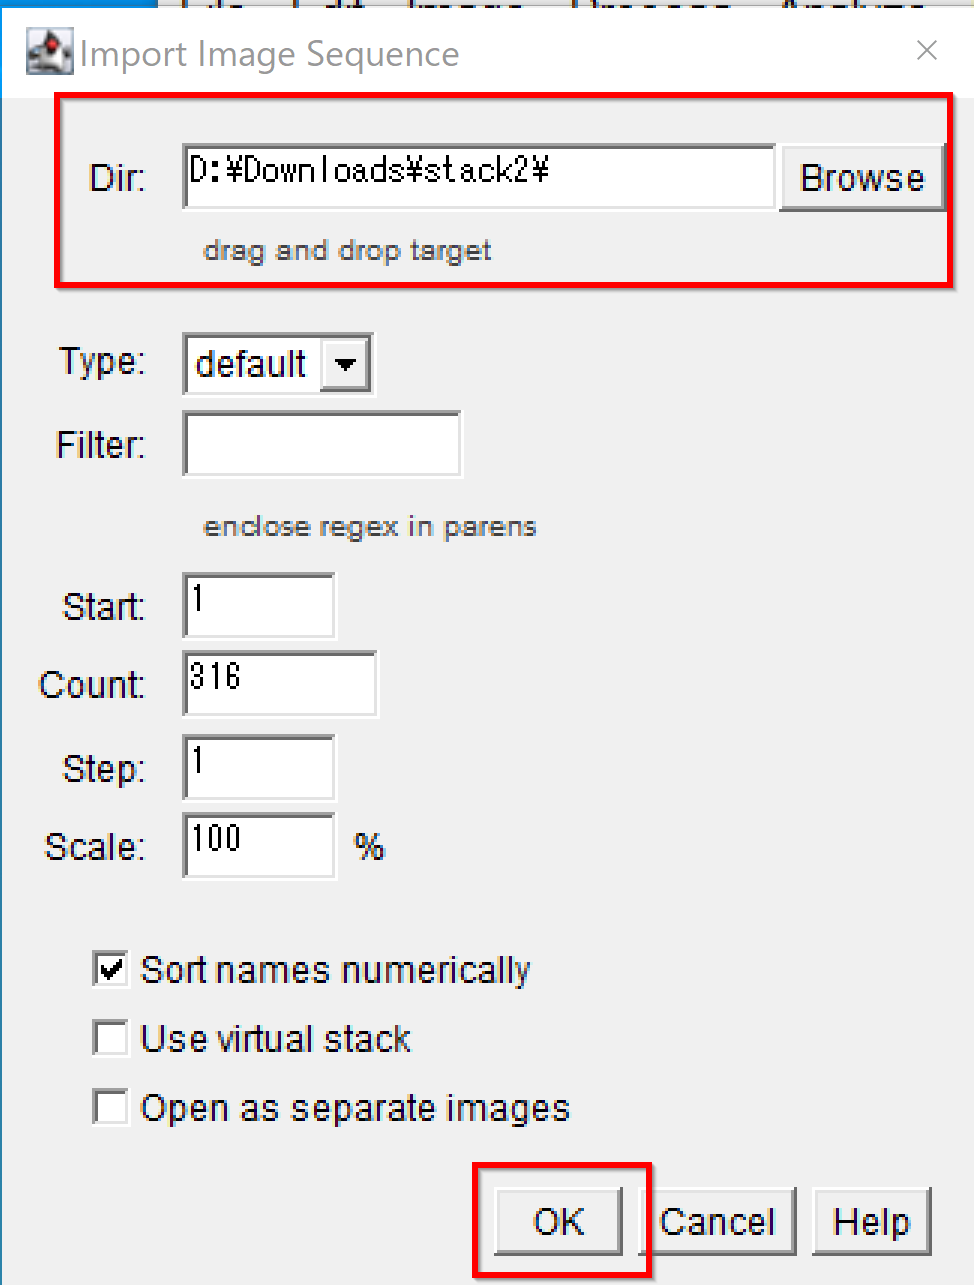
Task: Cancel the image sequence import
Action: 718,1221
